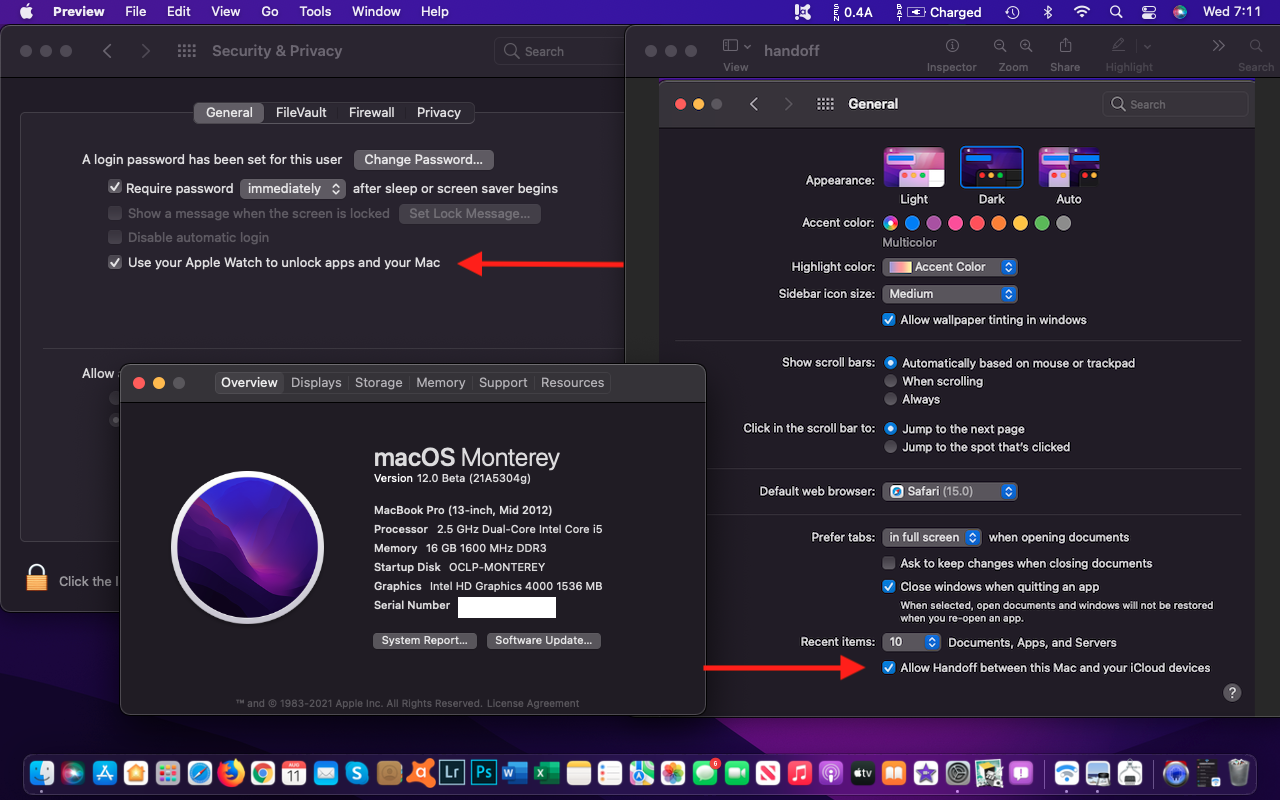Click the Change Password button

(x=424, y=160)
